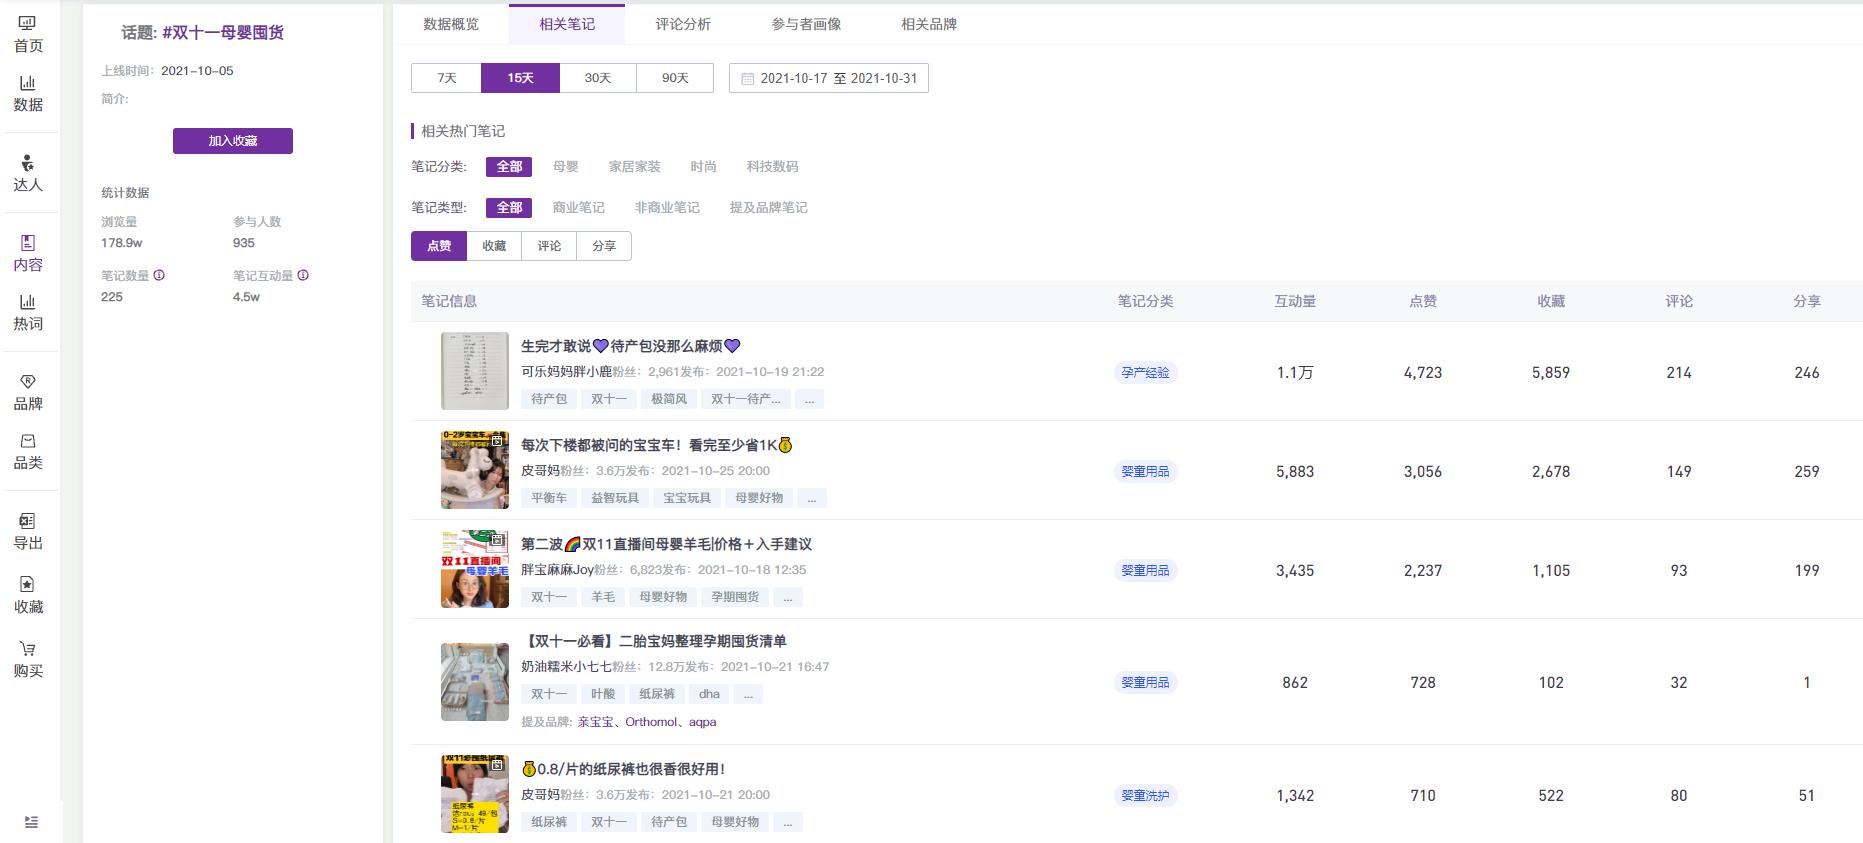This screenshot has width=1863, height=843.
Task: Switch to the 参与者画像 tab
Action: click(805, 24)
